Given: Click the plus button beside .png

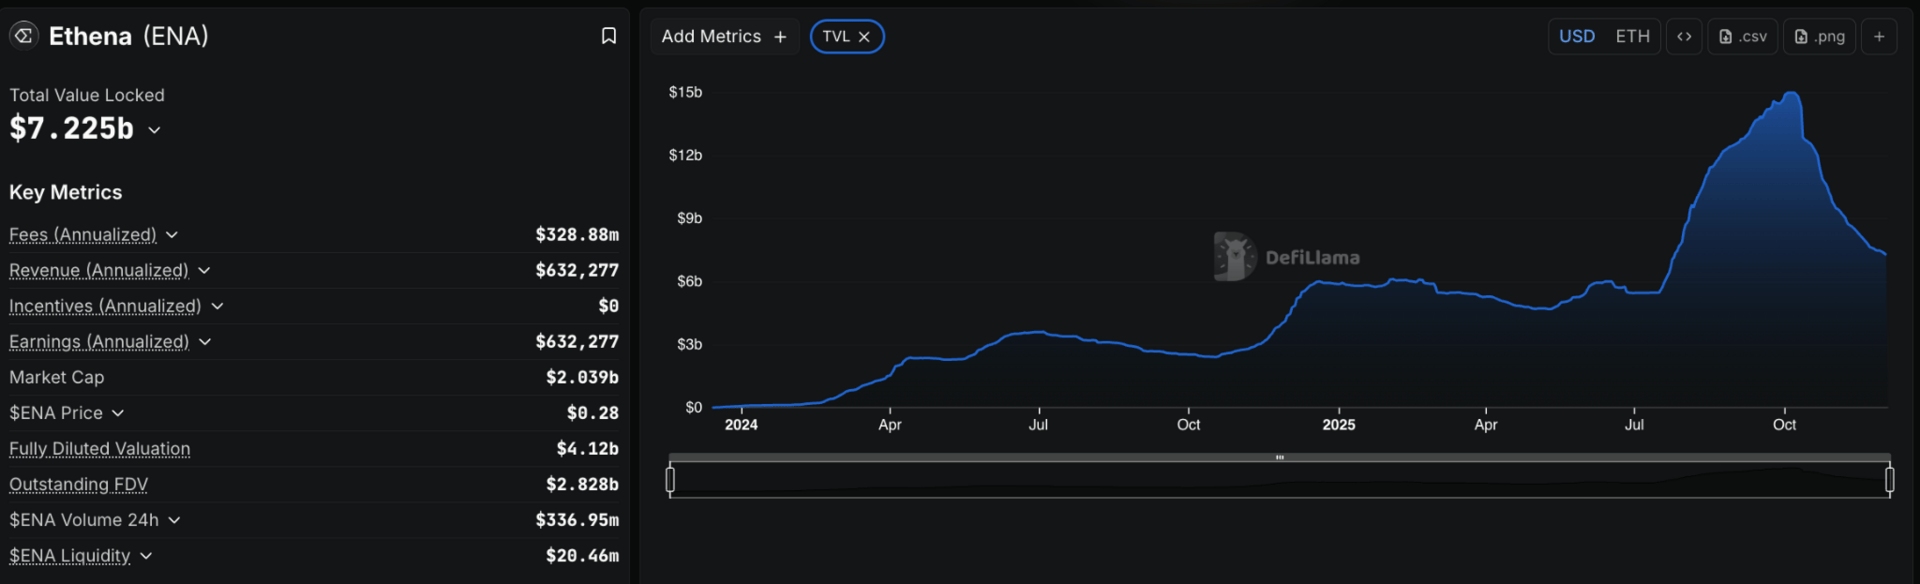Looking at the screenshot, I should (x=1879, y=37).
